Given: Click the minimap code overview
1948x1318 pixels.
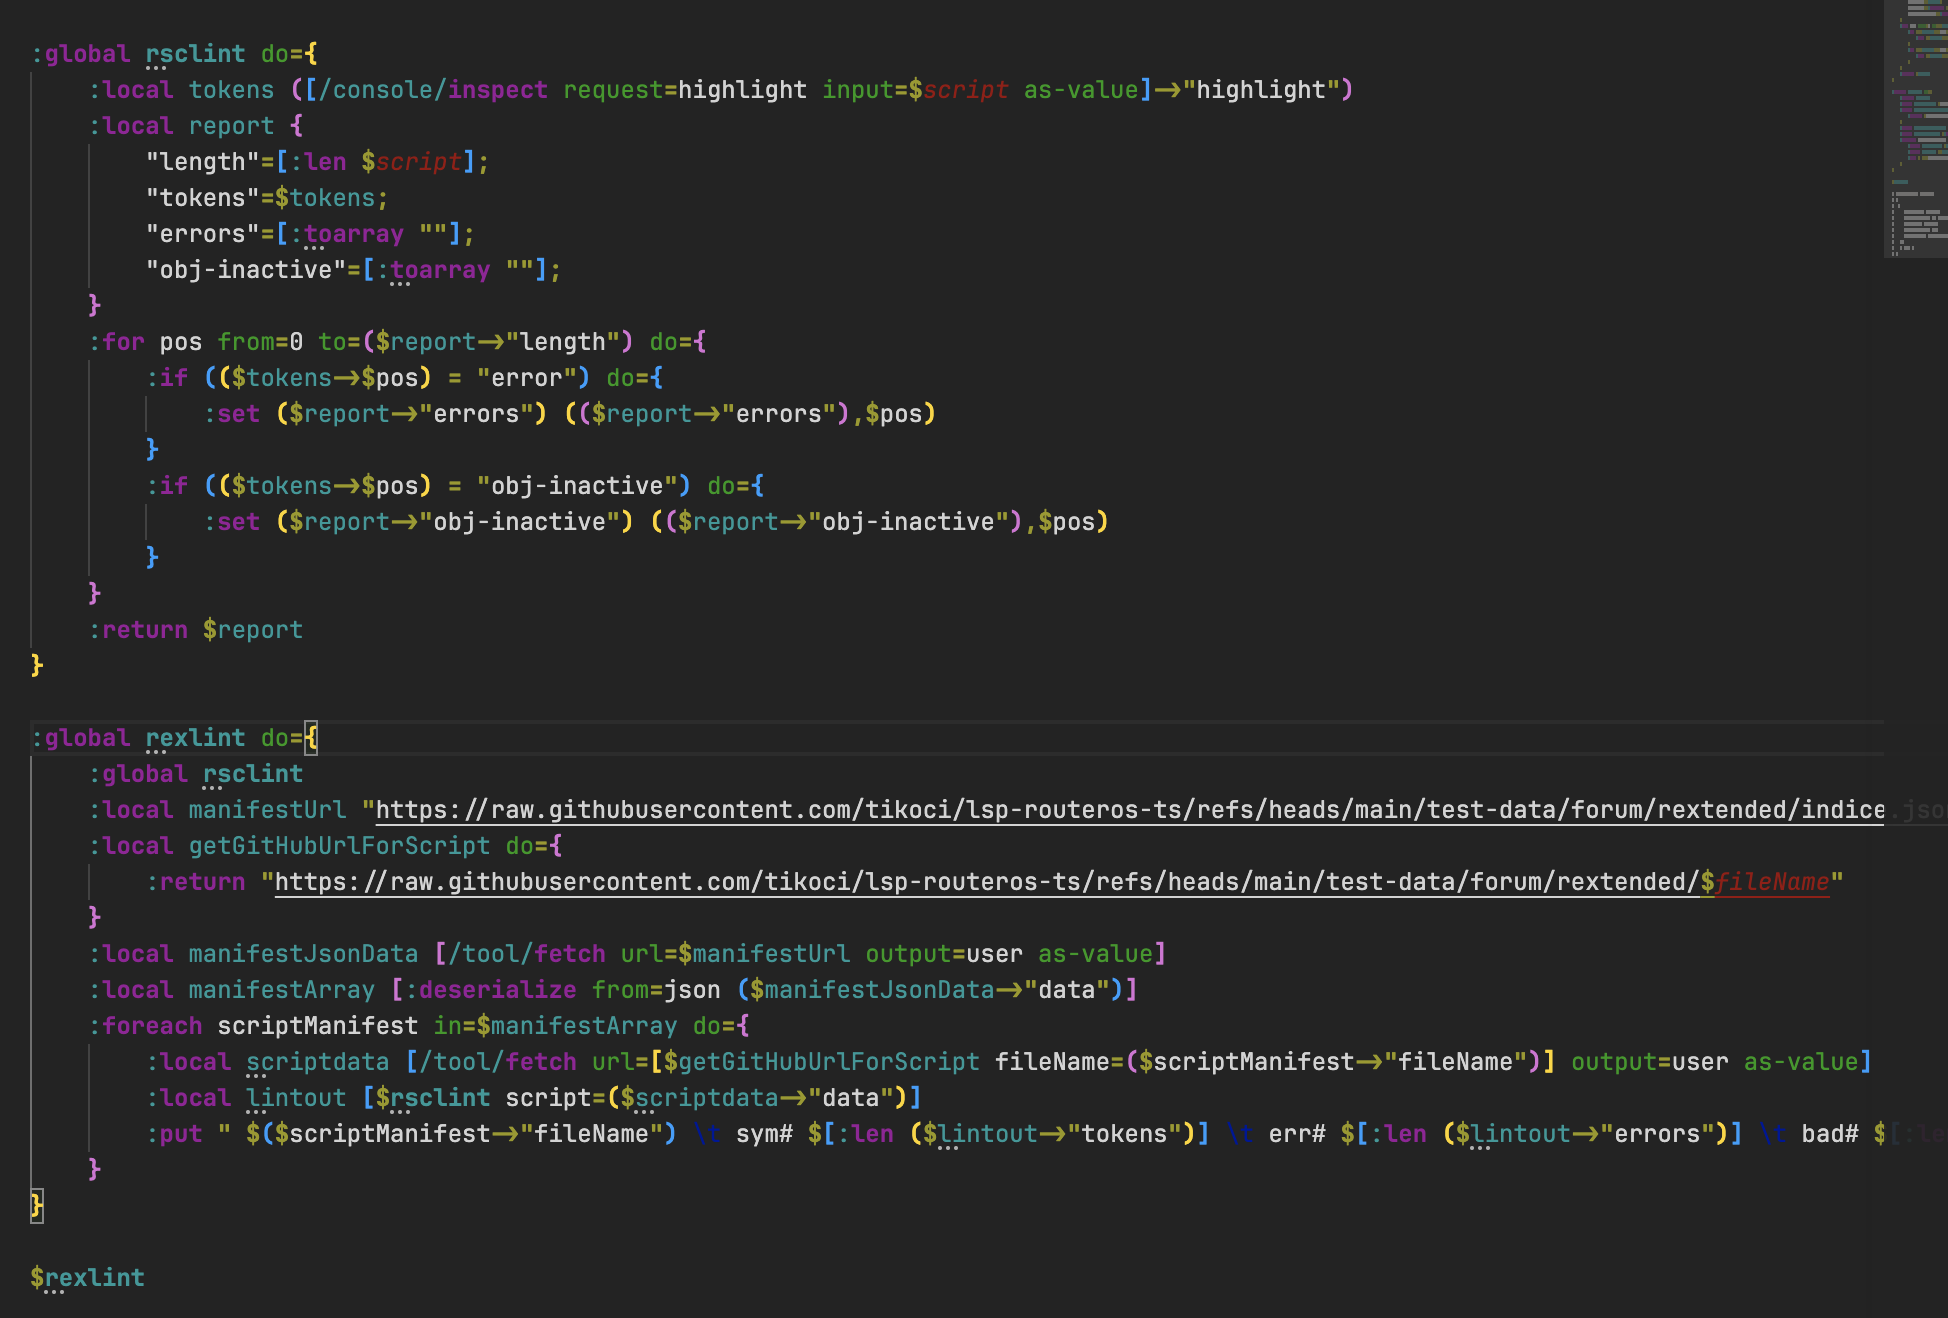Looking at the screenshot, I should tap(1916, 128).
